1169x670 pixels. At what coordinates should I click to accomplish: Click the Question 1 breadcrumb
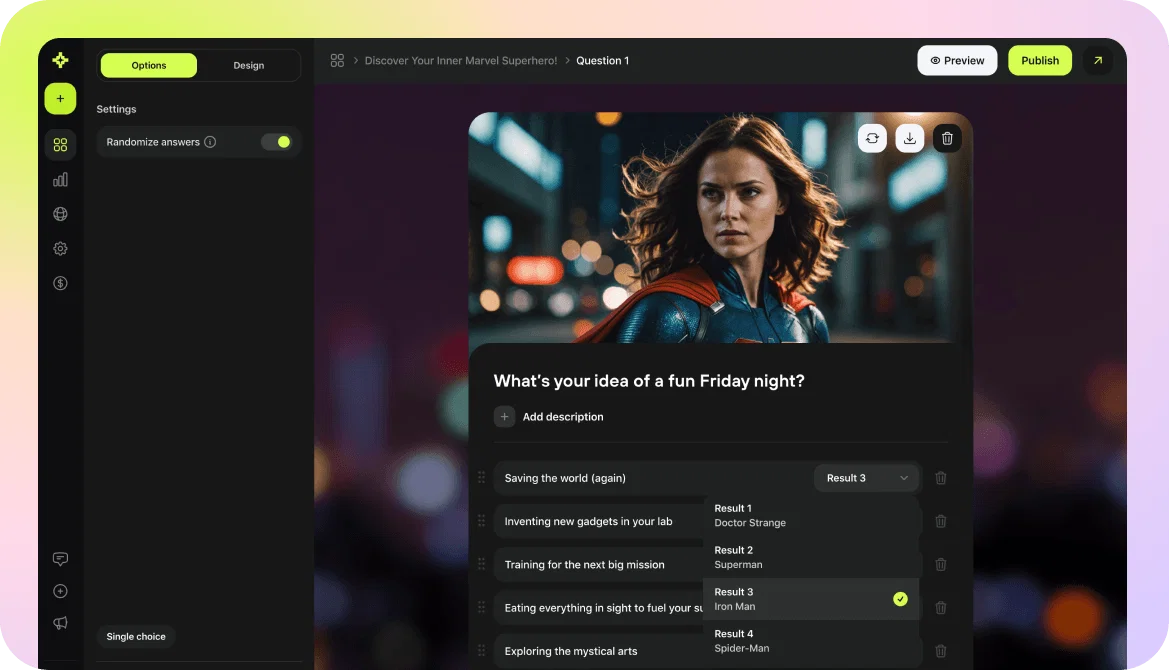click(x=602, y=60)
